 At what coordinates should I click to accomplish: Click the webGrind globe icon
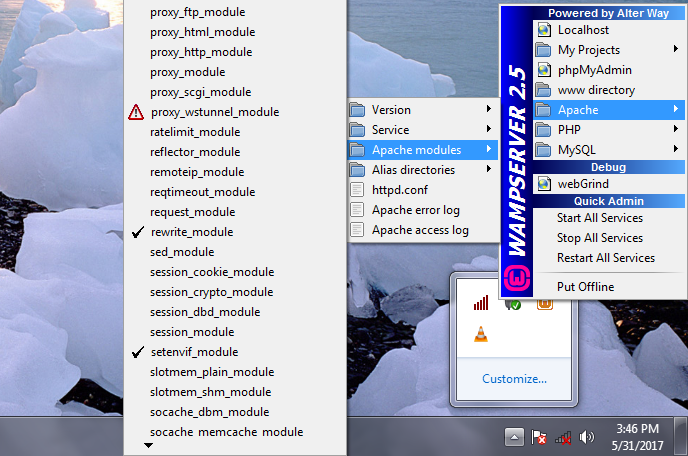544,184
